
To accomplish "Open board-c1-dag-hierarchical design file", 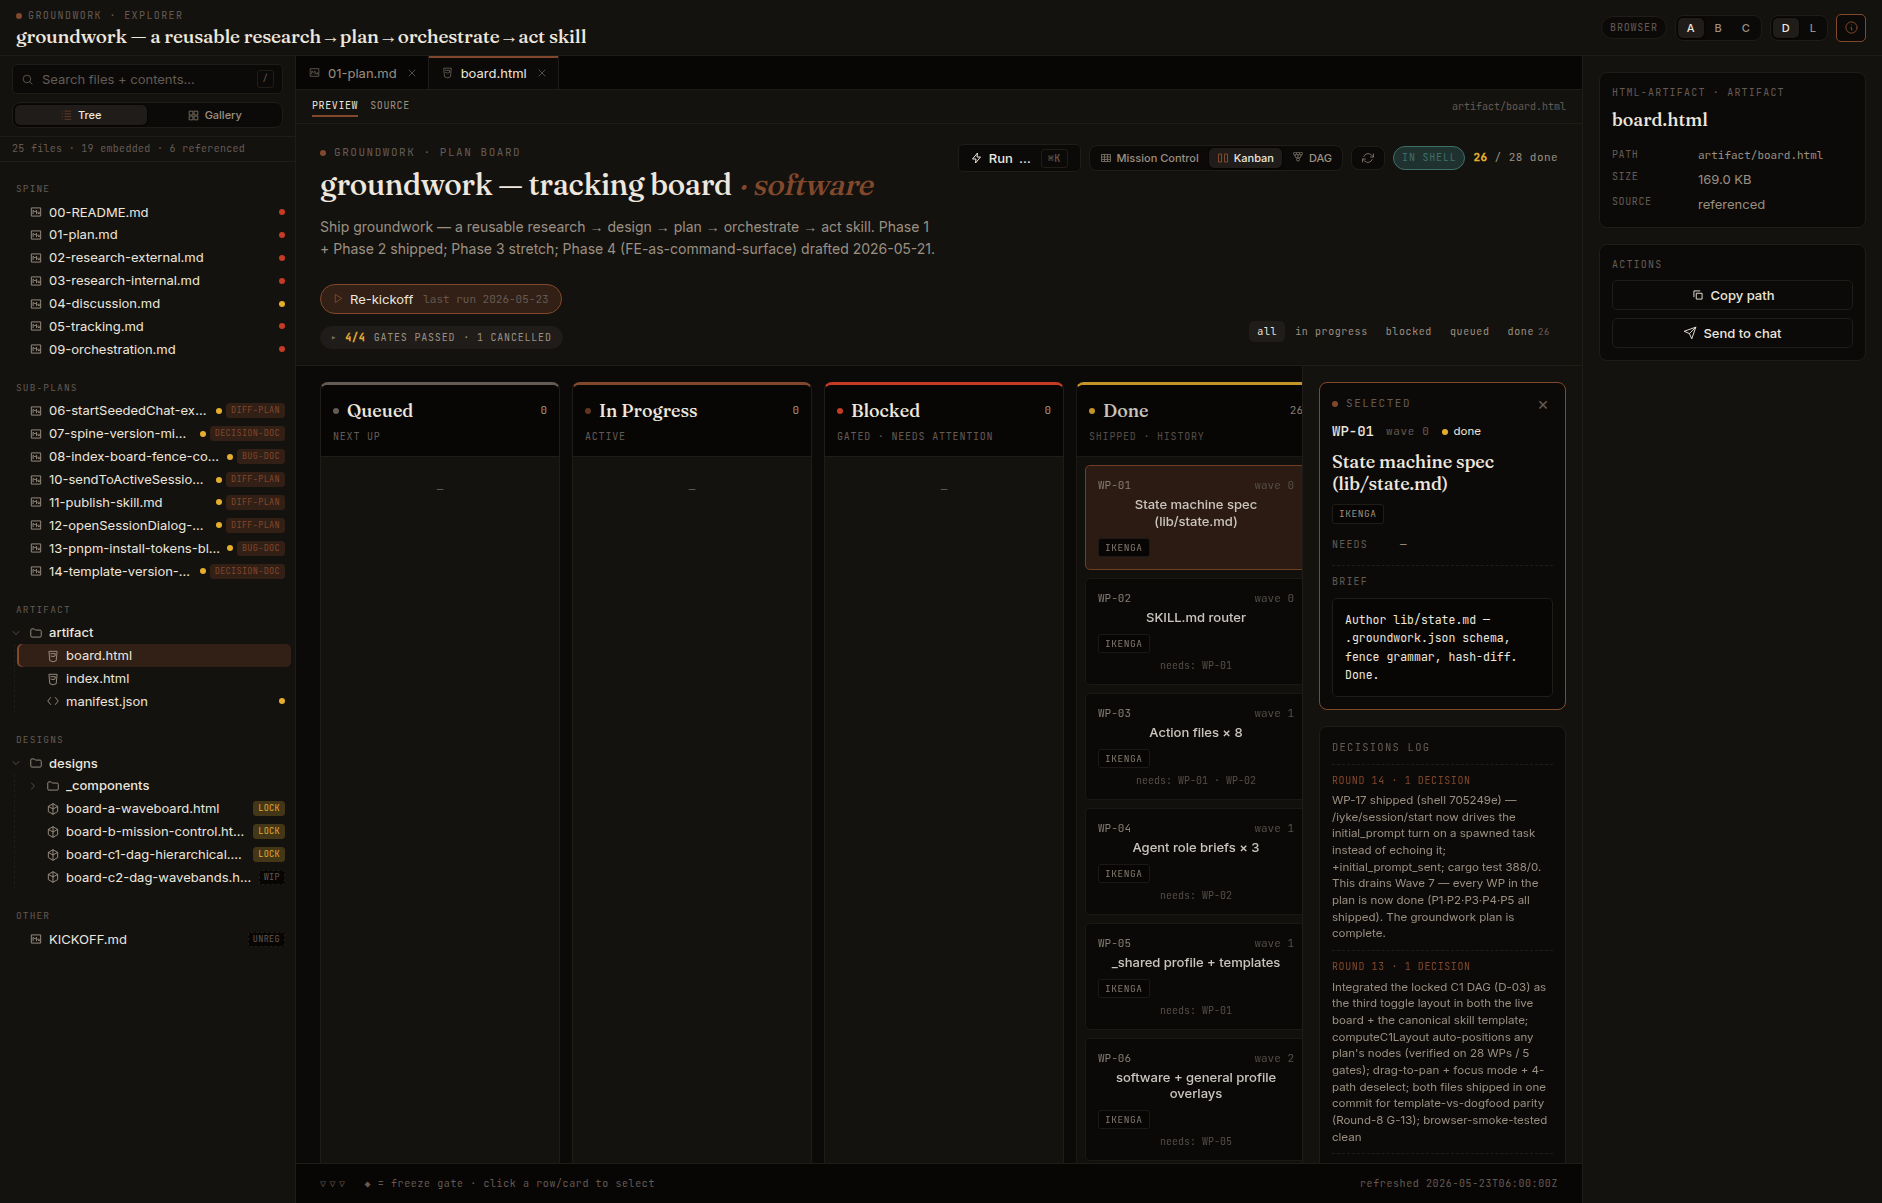I will (x=154, y=855).
